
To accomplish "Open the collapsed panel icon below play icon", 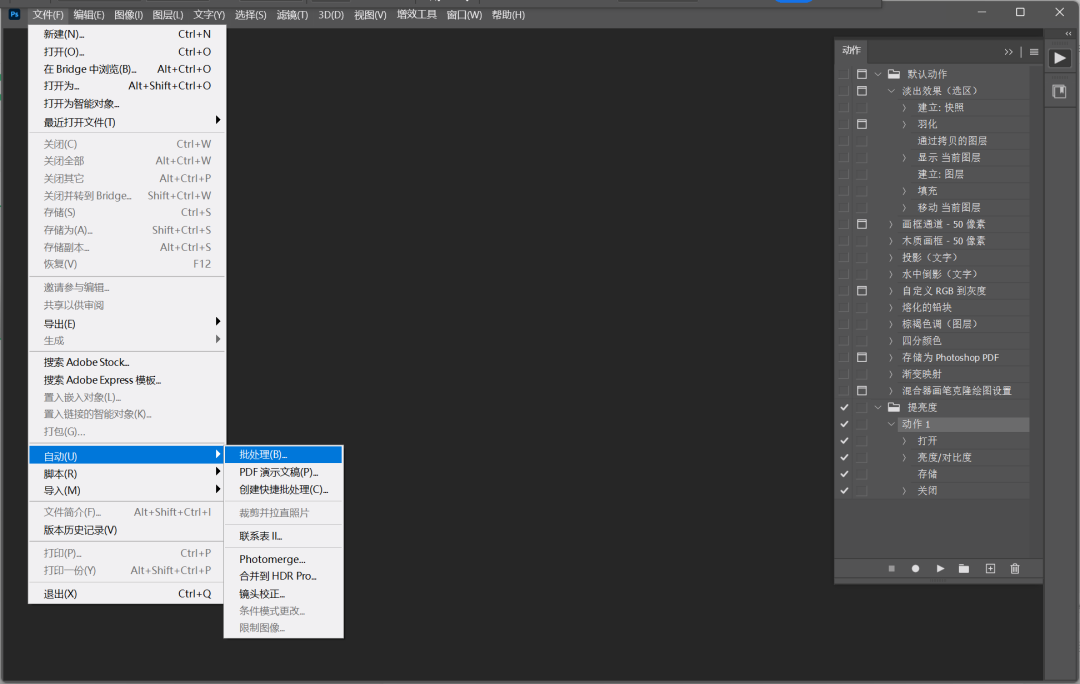I will (x=1059, y=91).
